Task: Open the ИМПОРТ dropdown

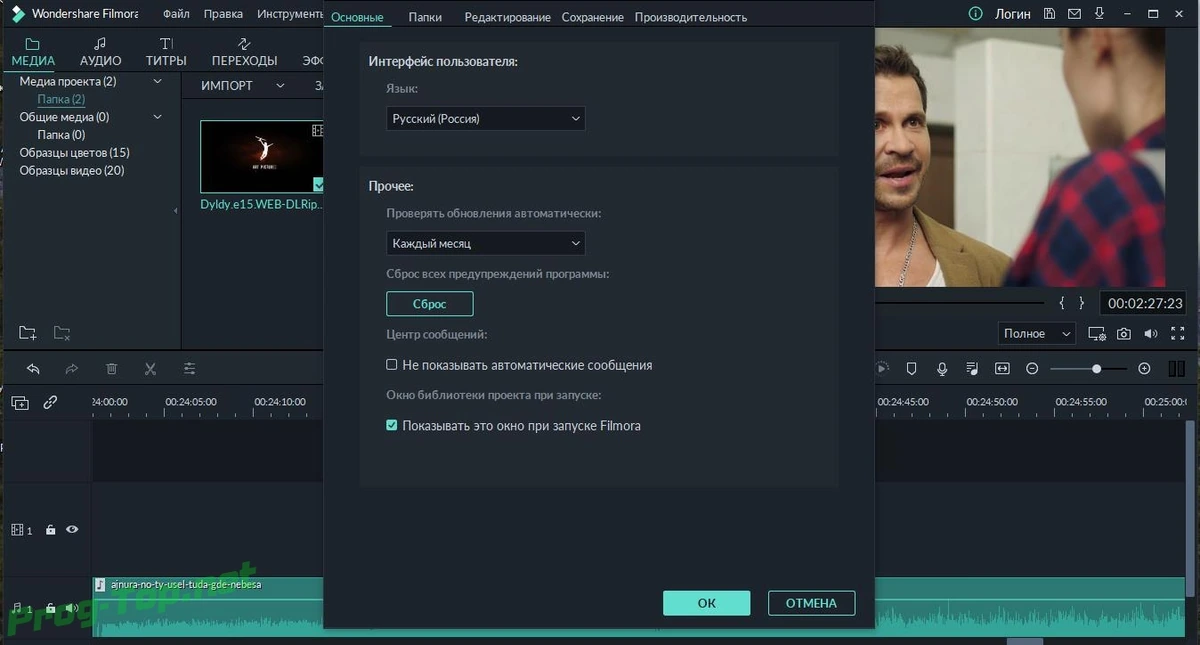Action: tap(280, 86)
